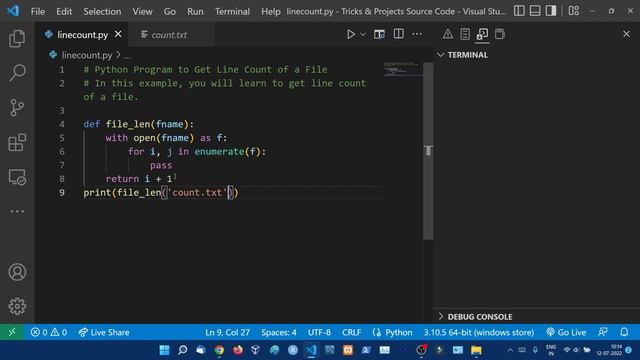Screen dimensions: 640x360
Task: Open Firefox from taskbar
Action: pyautogui.click(x=238, y=350)
